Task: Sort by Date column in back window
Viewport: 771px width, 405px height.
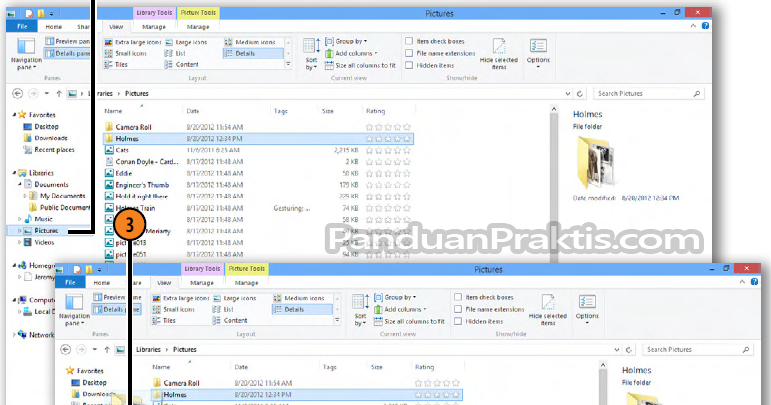Action: tap(193, 111)
